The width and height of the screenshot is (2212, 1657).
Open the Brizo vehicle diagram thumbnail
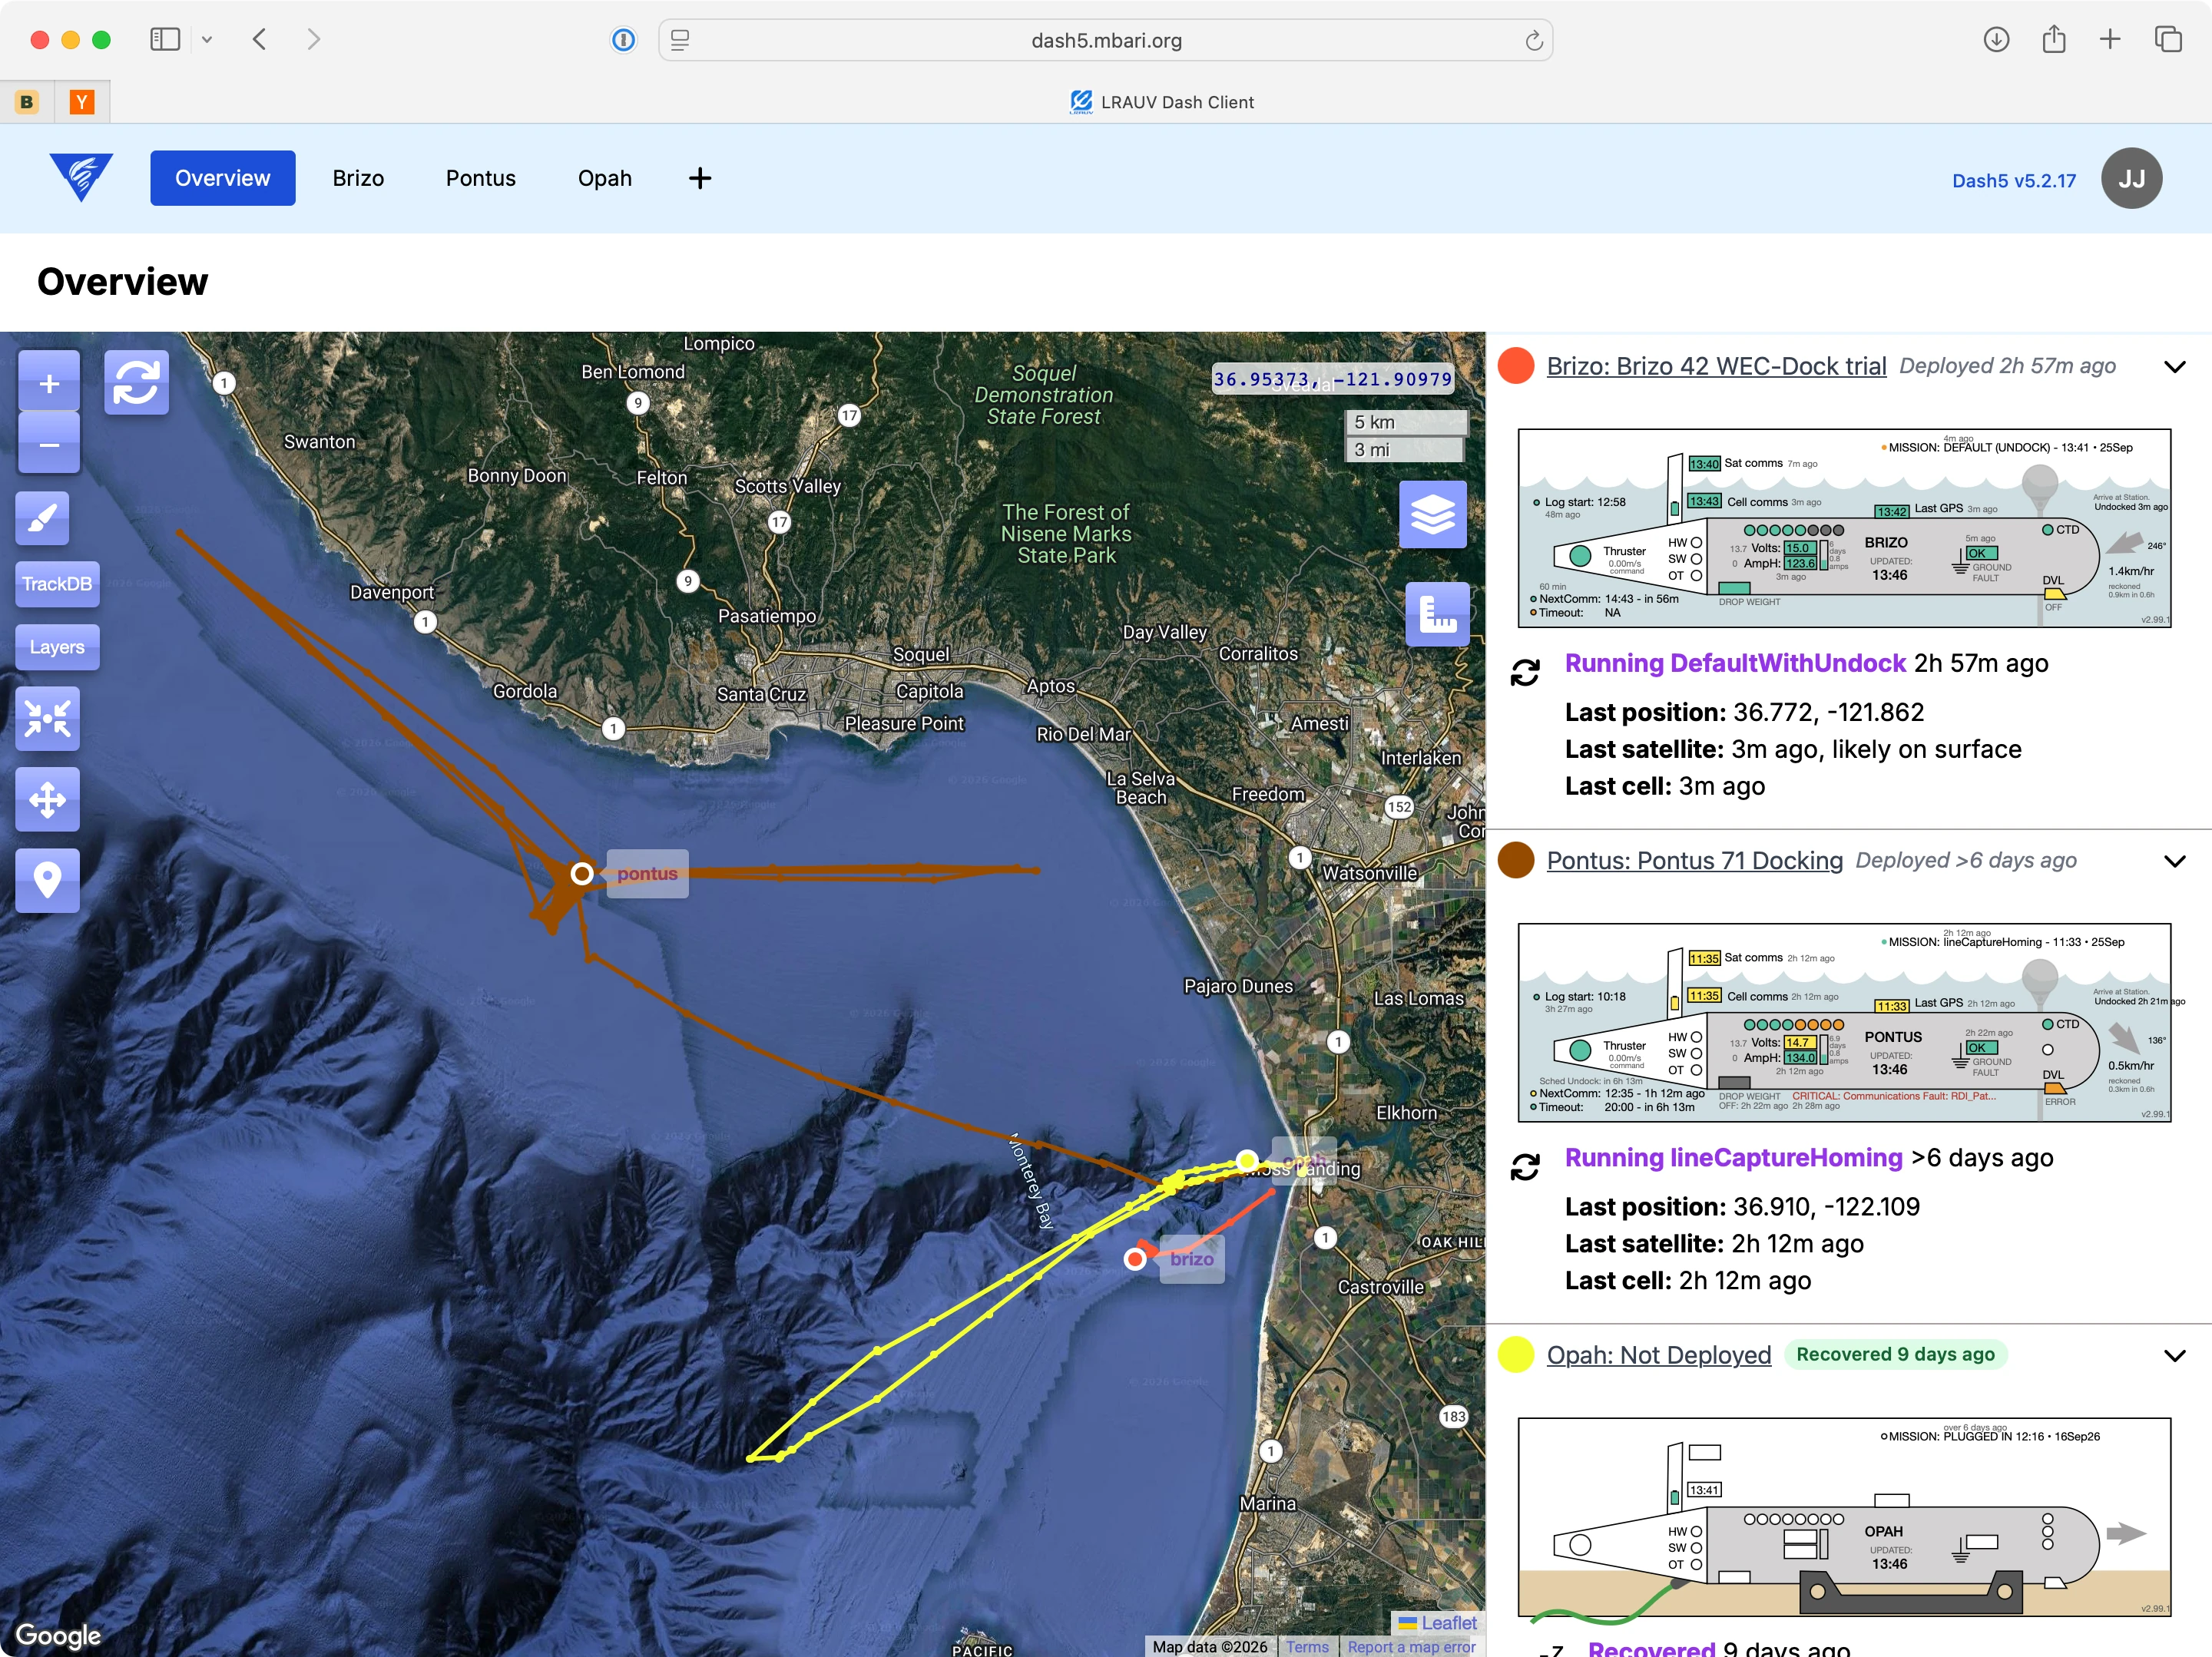pyautogui.click(x=1844, y=528)
